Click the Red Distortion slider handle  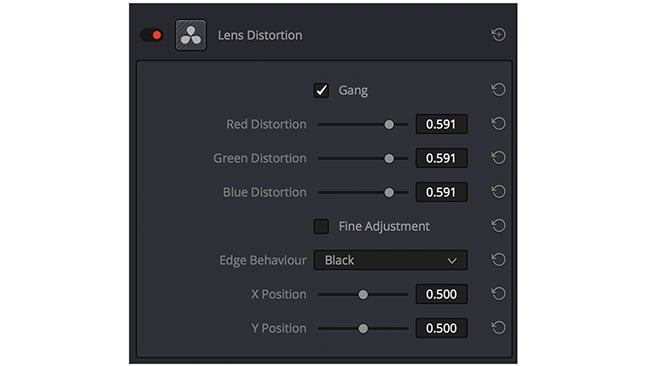pos(389,124)
